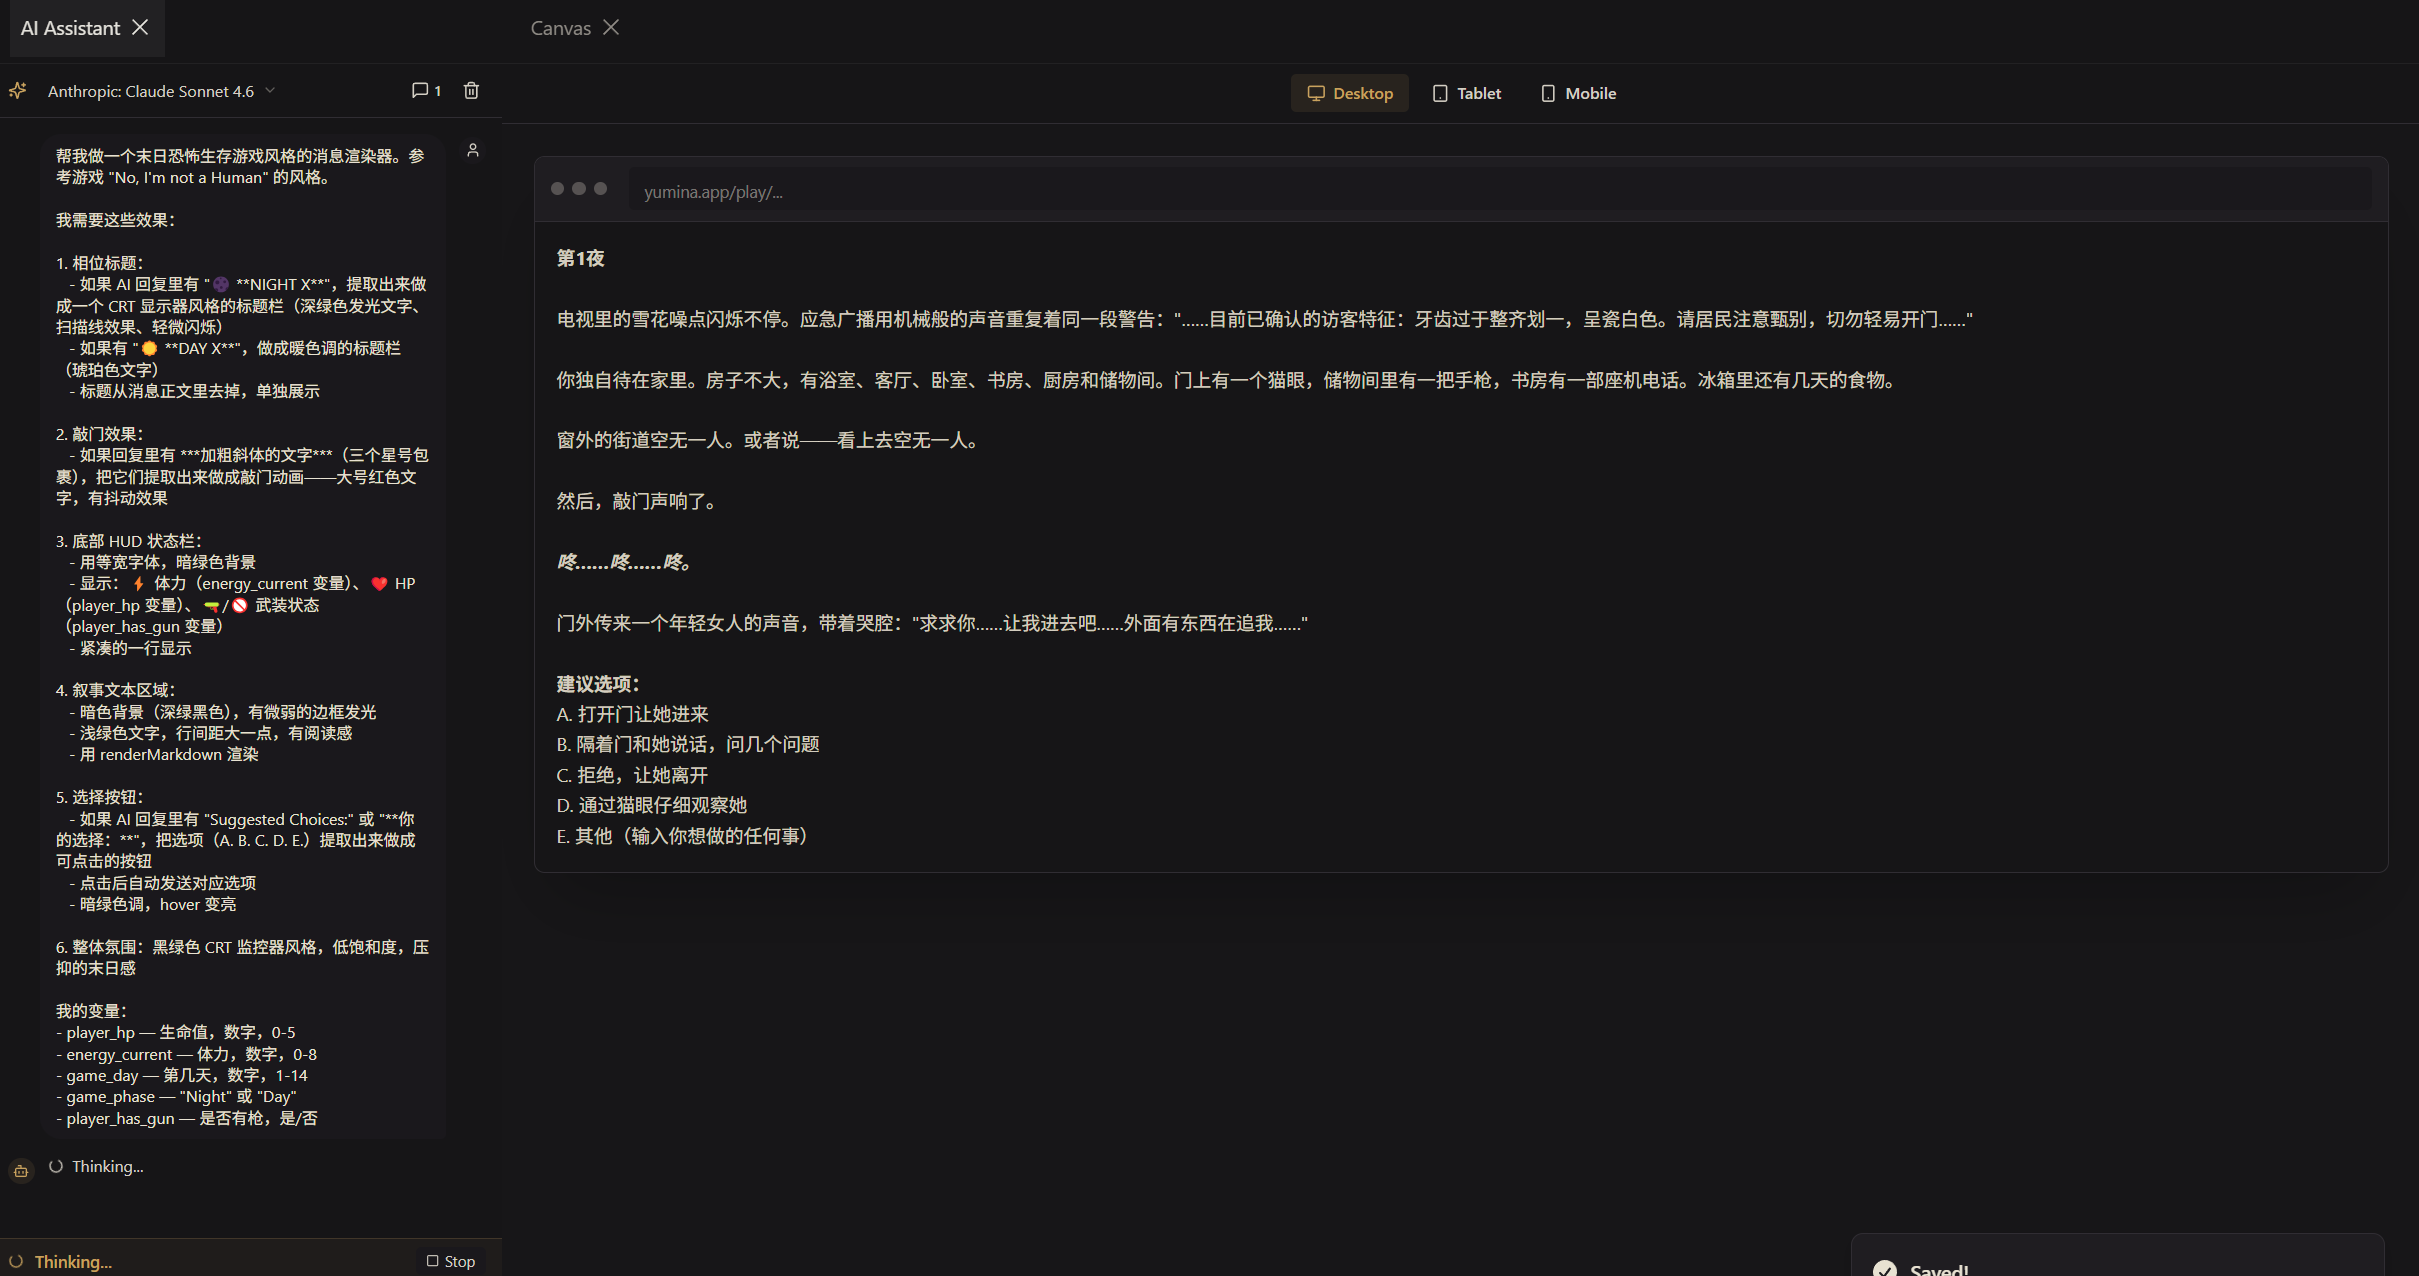Click the sparkle AI icon beside model name
The image size is (2419, 1276).
tap(17, 90)
